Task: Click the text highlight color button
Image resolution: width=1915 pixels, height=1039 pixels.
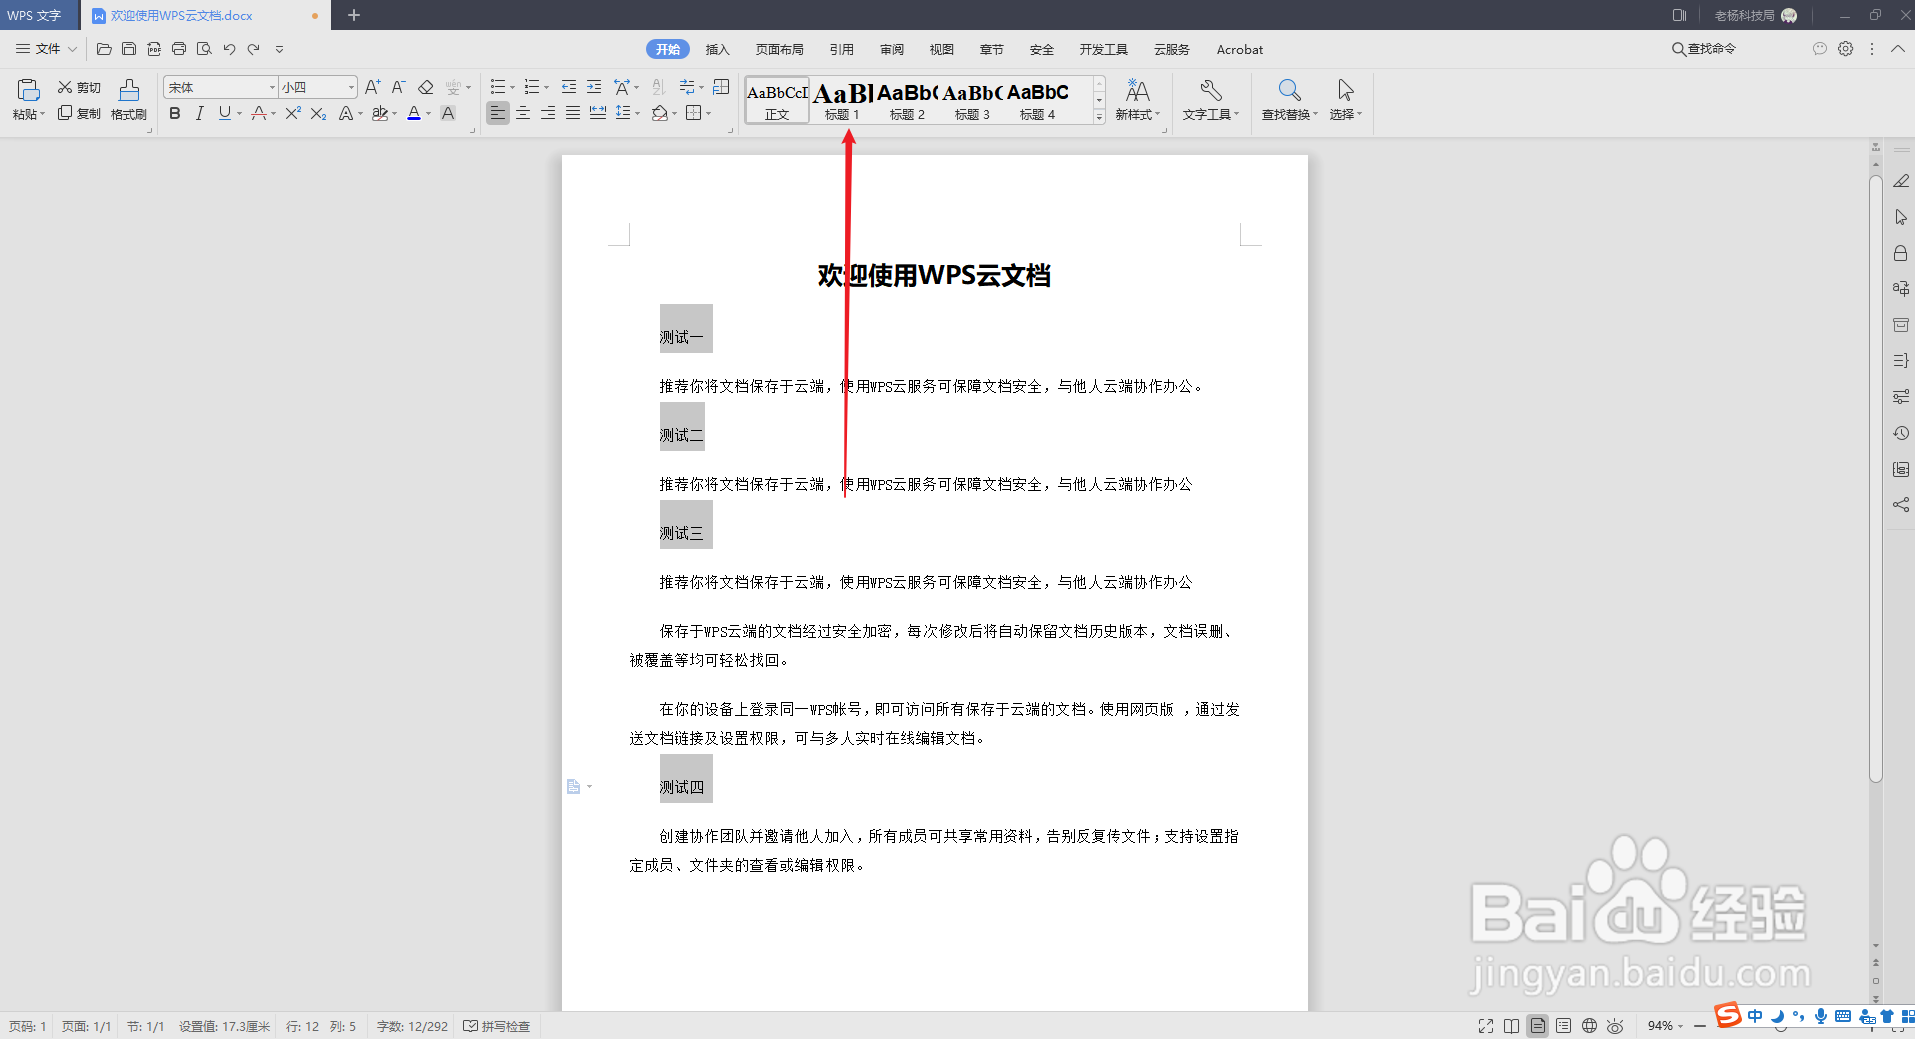Action: [380, 113]
